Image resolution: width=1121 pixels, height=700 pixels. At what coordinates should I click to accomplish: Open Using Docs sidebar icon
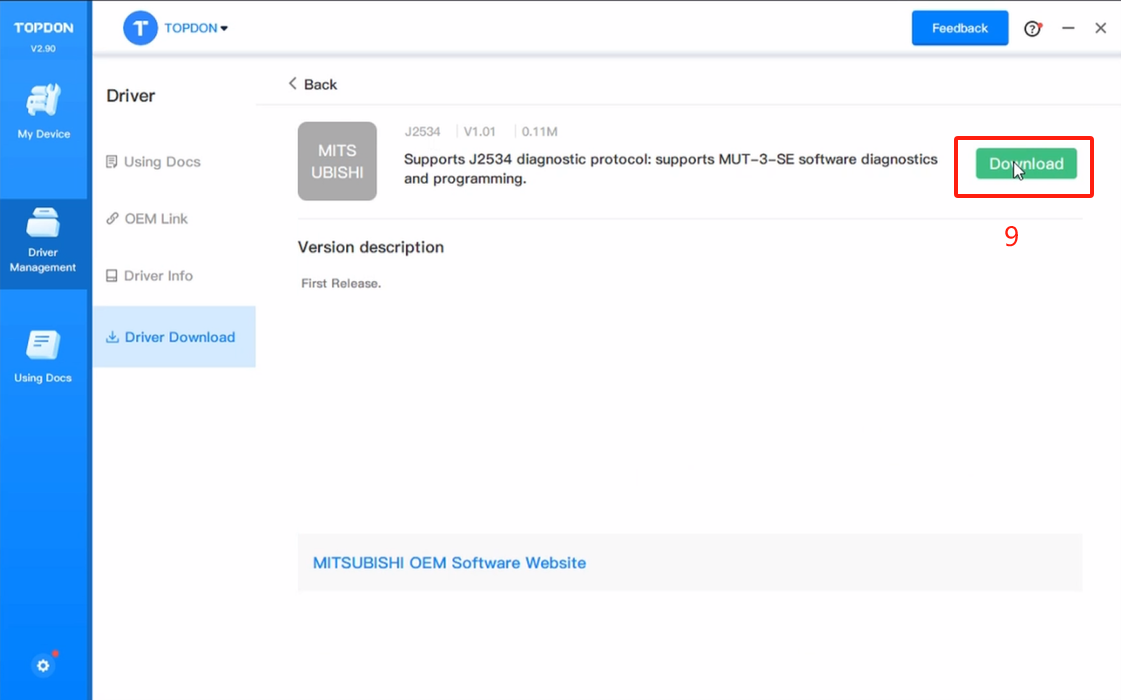point(43,345)
